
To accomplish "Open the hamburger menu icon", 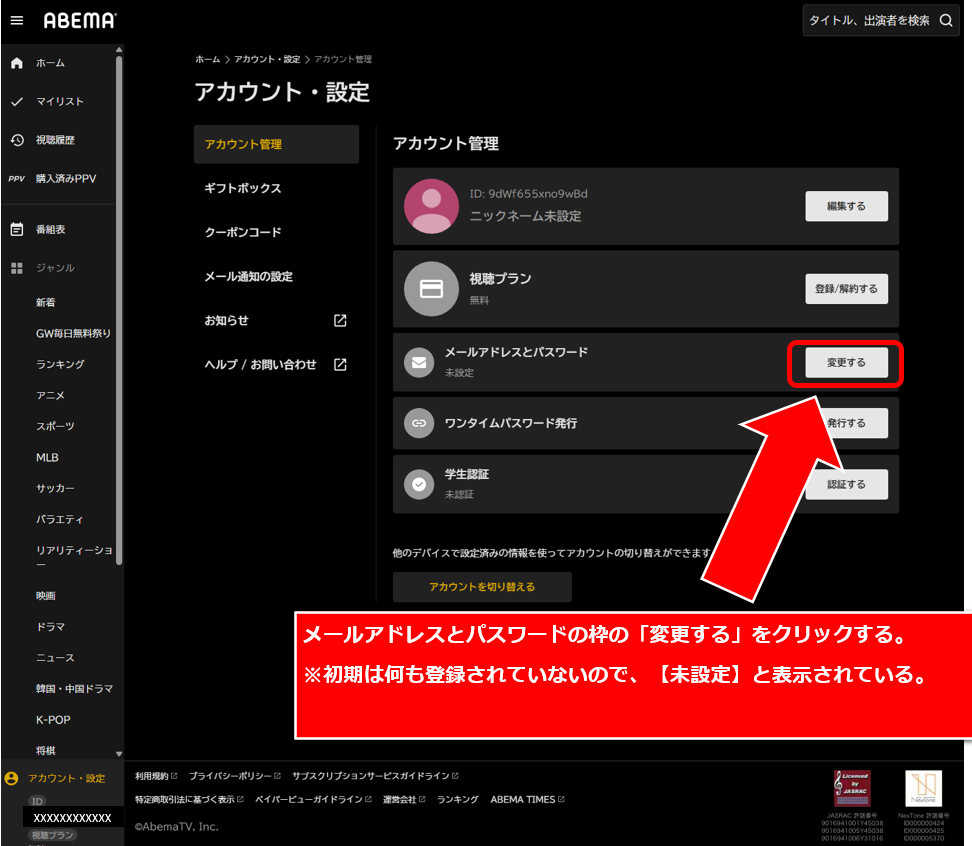I will [16, 20].
